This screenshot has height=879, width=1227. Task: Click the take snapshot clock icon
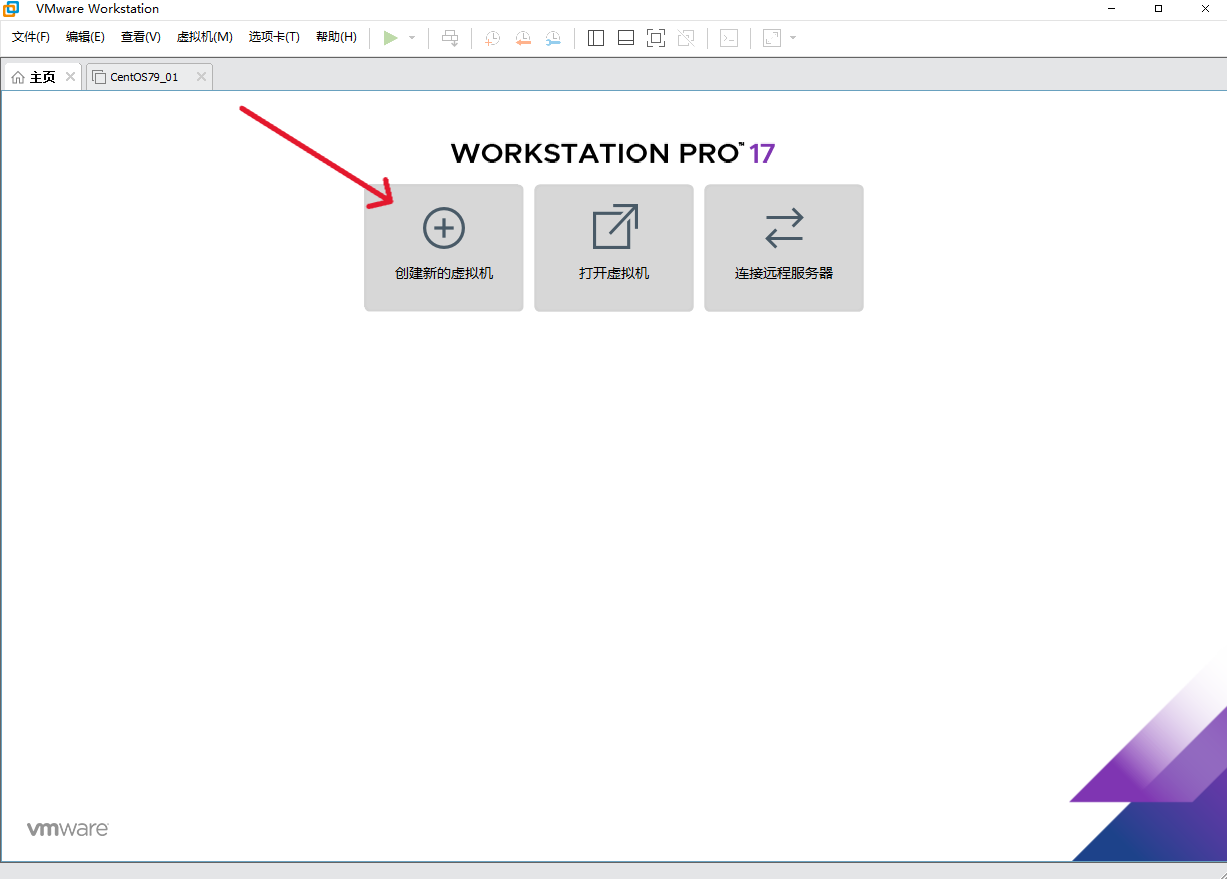coord(492,38)
